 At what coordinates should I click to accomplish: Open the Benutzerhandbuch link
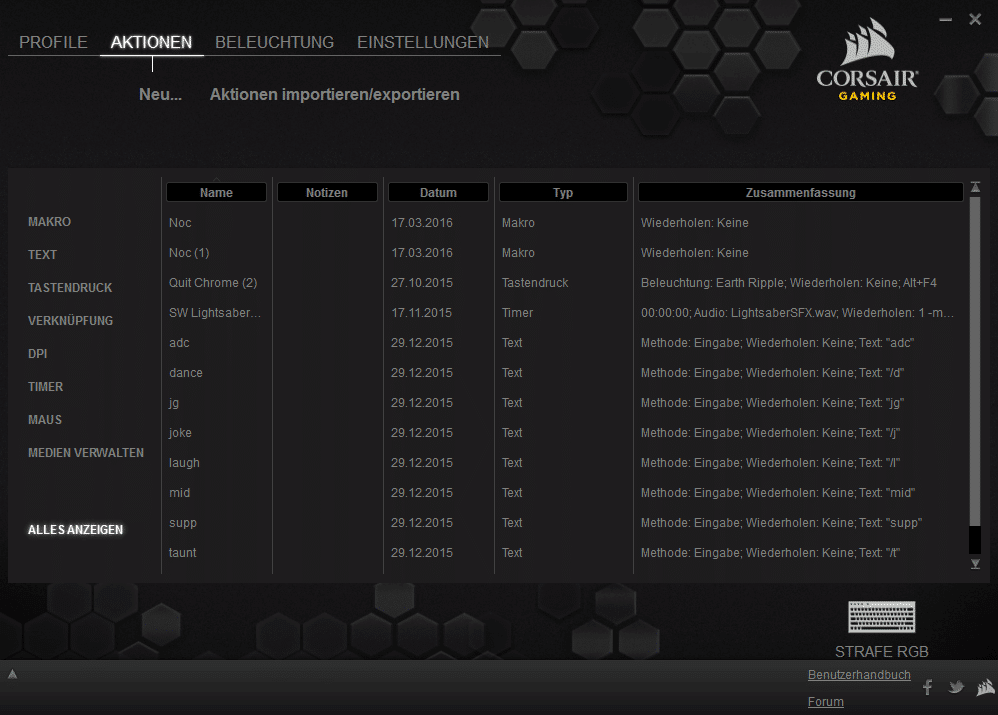tap(859, 675)
